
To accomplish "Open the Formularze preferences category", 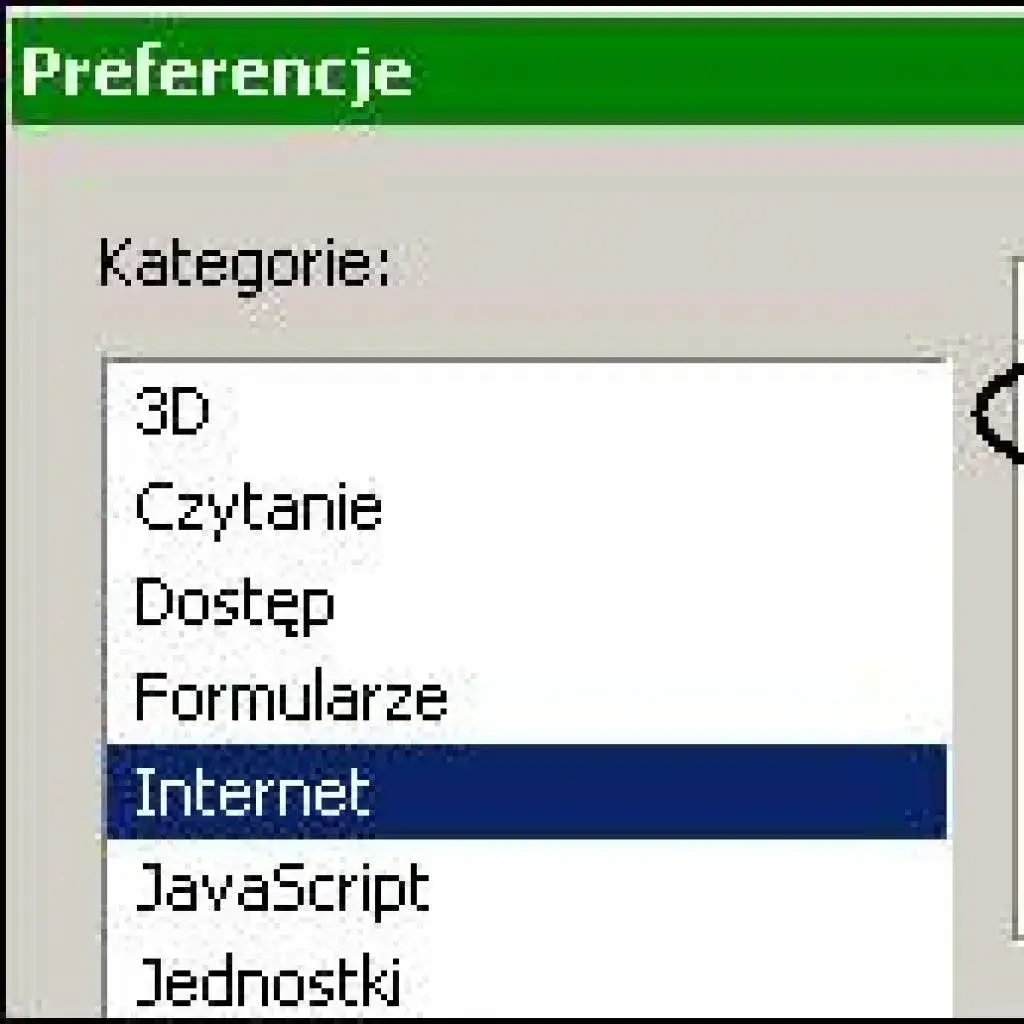I will [x=290, y=695].
